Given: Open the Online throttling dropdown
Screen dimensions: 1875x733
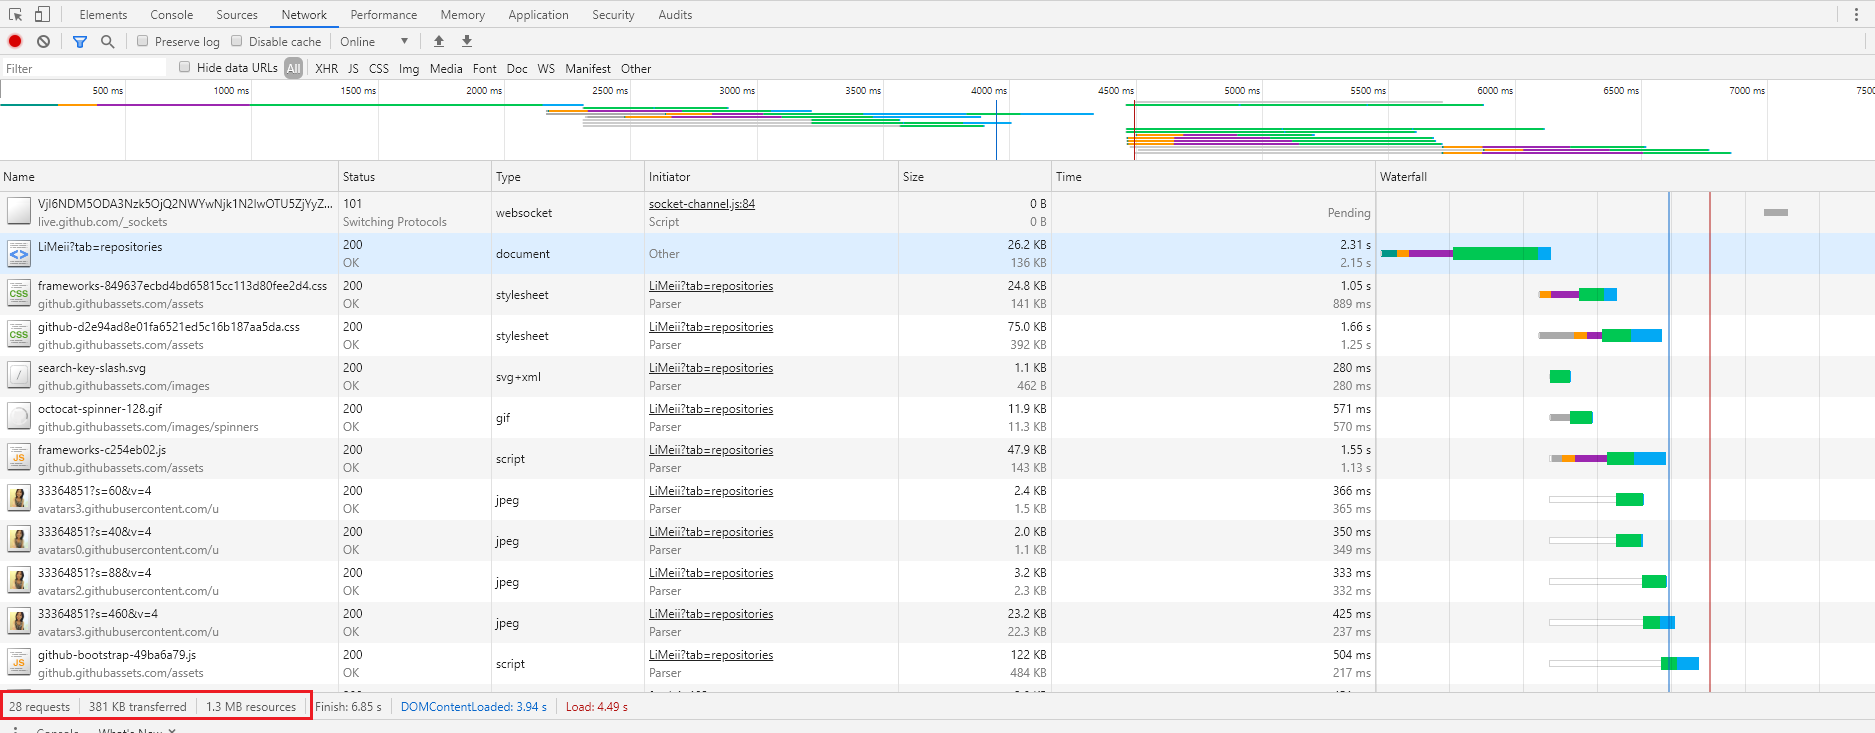Looking at the screenshot, I should pyautogui.click(x=374, y=41).
